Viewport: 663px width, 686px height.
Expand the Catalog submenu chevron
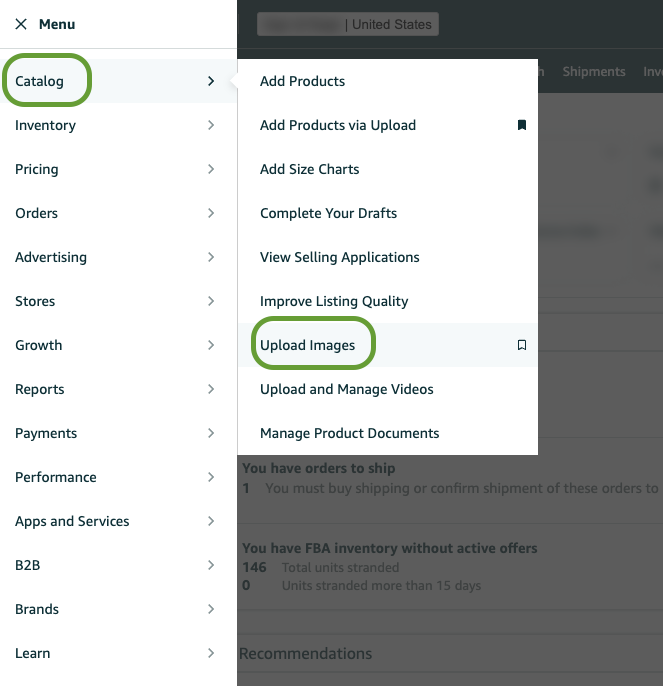(x=211, y=81)
